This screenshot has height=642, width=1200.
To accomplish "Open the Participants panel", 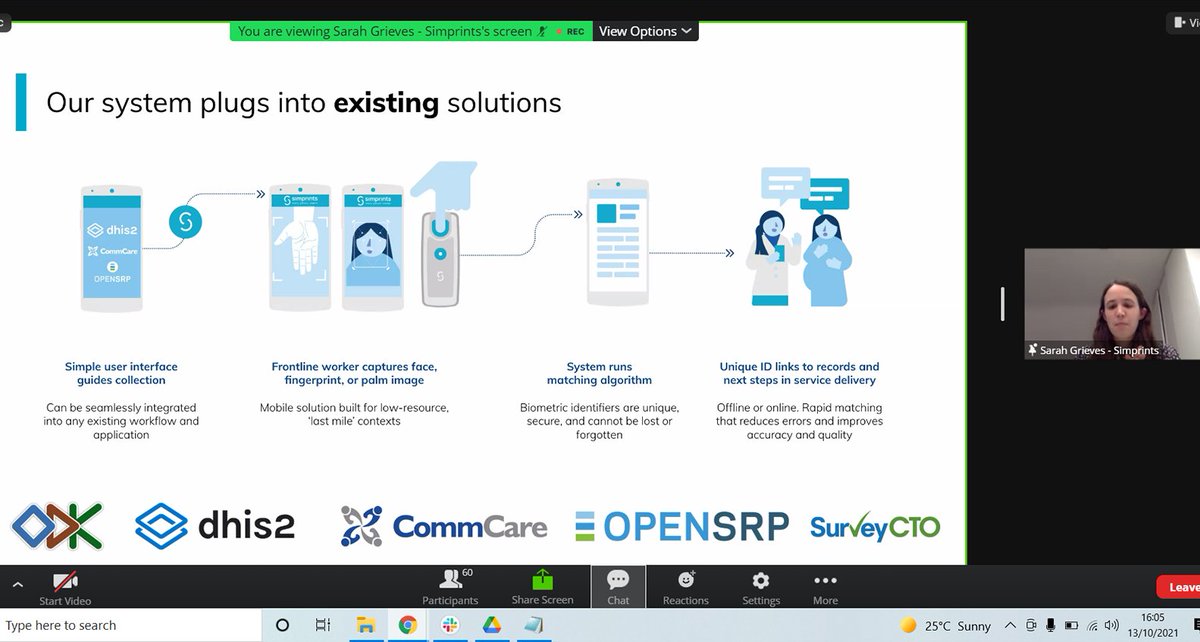I will (450, 588).
